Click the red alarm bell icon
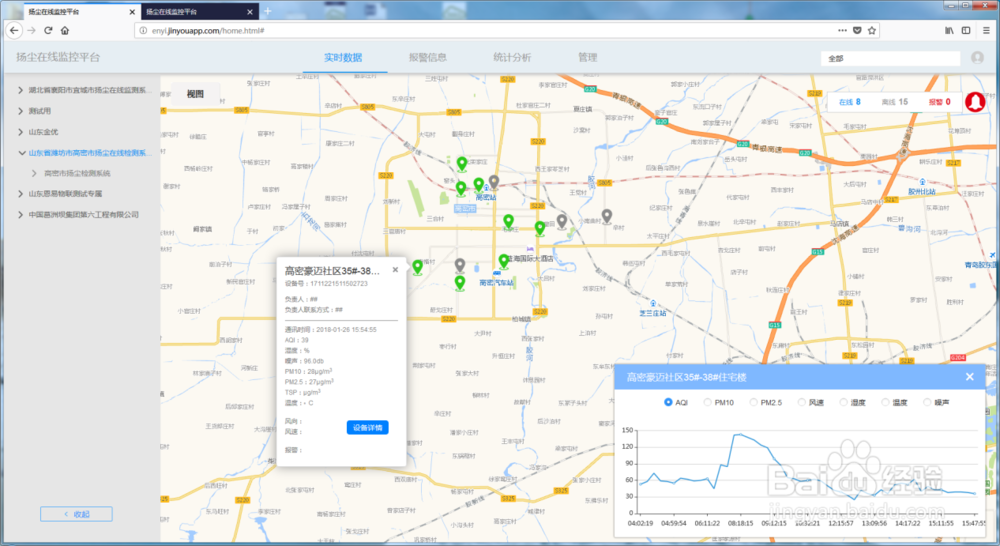Screen dimensions: 1000x546 pyautogui.click(x=975, y=101)
